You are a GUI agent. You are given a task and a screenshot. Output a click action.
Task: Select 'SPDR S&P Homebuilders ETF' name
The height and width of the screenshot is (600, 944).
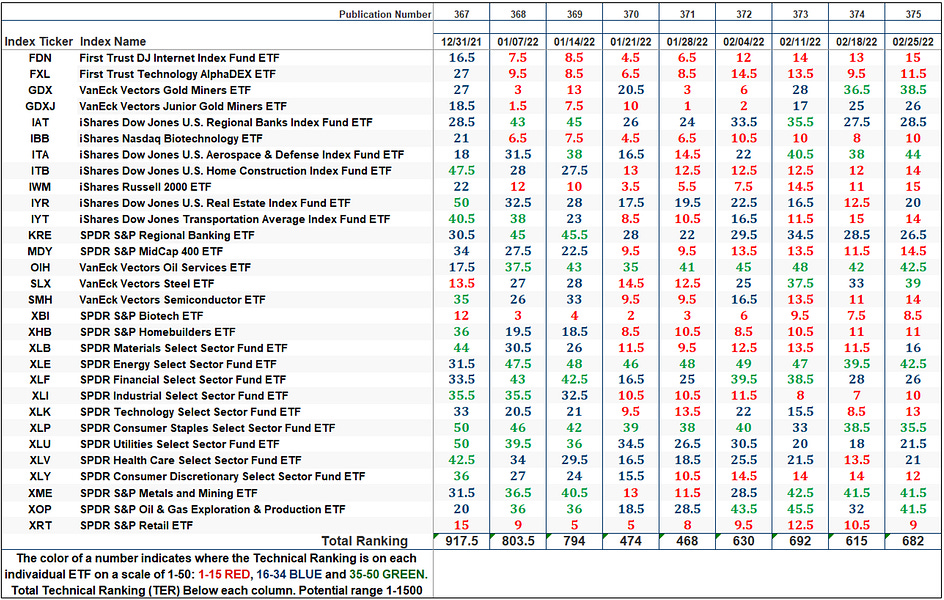[157, 332]
